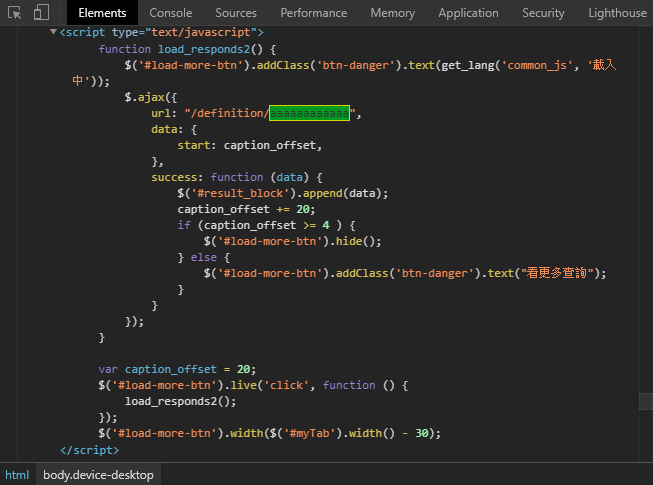Click the 'caption_offset += 20;' line

coord(246,209)
